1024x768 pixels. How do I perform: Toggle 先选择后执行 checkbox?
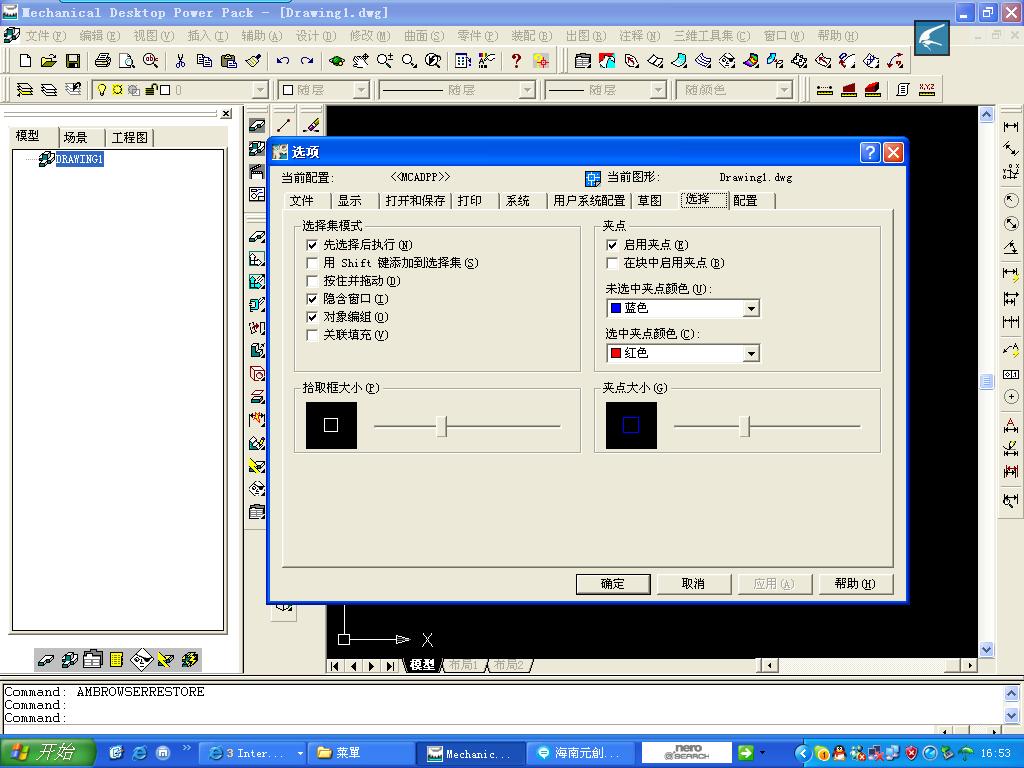coord(312,245)
